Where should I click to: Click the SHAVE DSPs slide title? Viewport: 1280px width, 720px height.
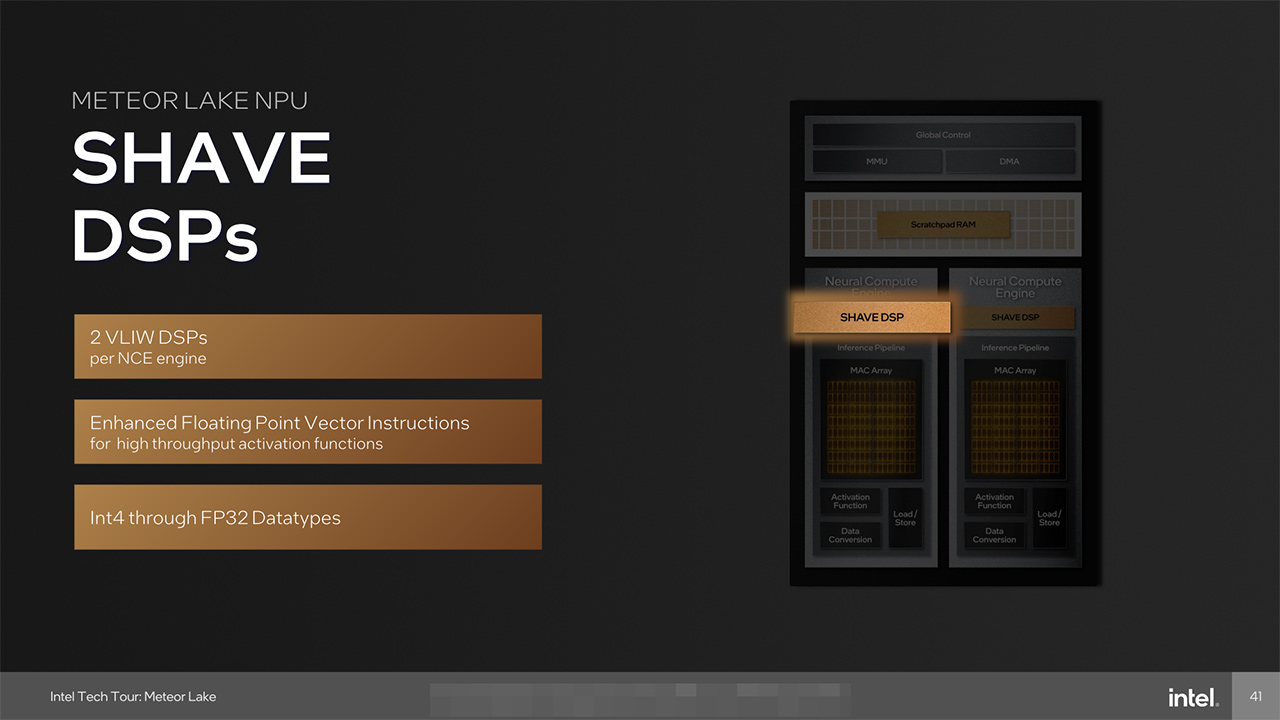pos(201,197)
